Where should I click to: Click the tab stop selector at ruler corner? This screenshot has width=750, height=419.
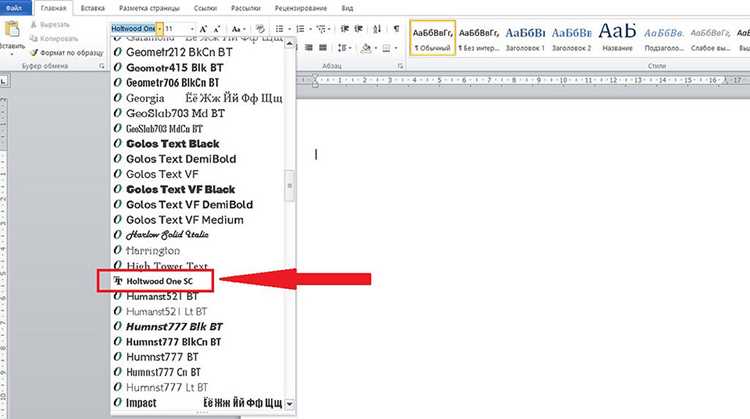[x=4, y=82]
